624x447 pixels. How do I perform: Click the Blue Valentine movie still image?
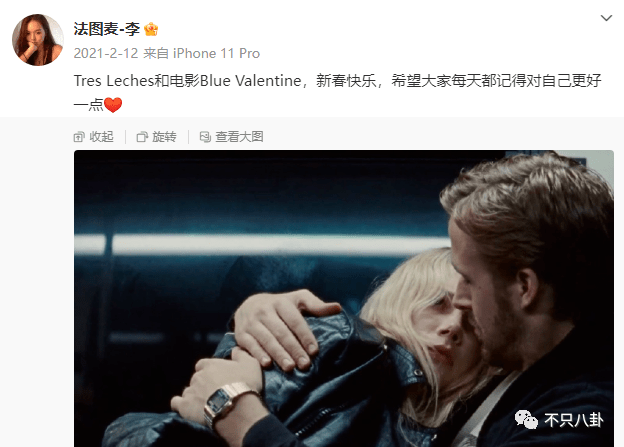(344, 299)
